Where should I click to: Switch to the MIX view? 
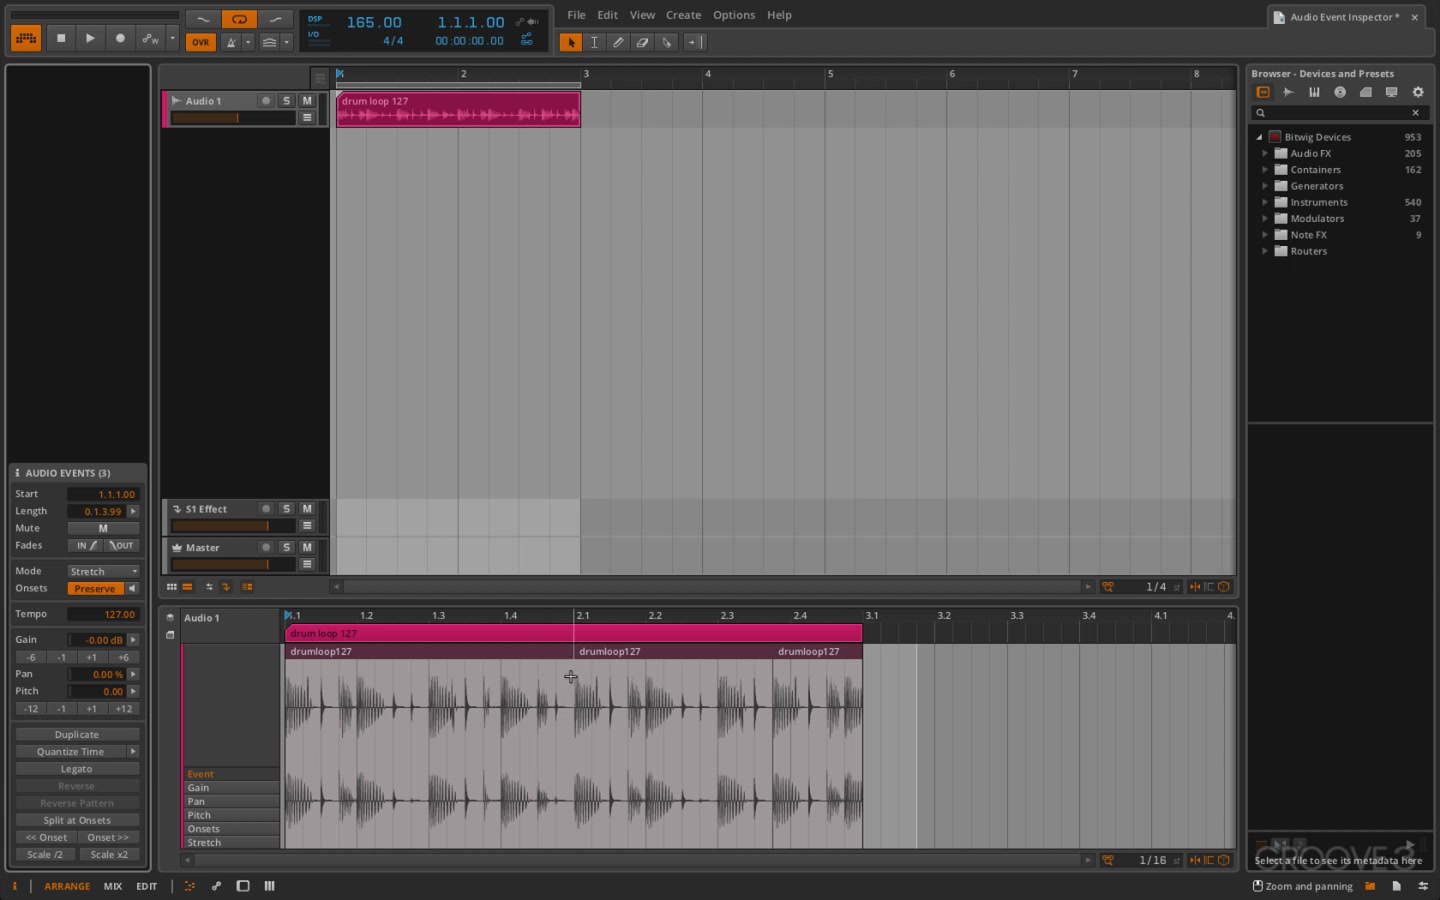(113, 886)
